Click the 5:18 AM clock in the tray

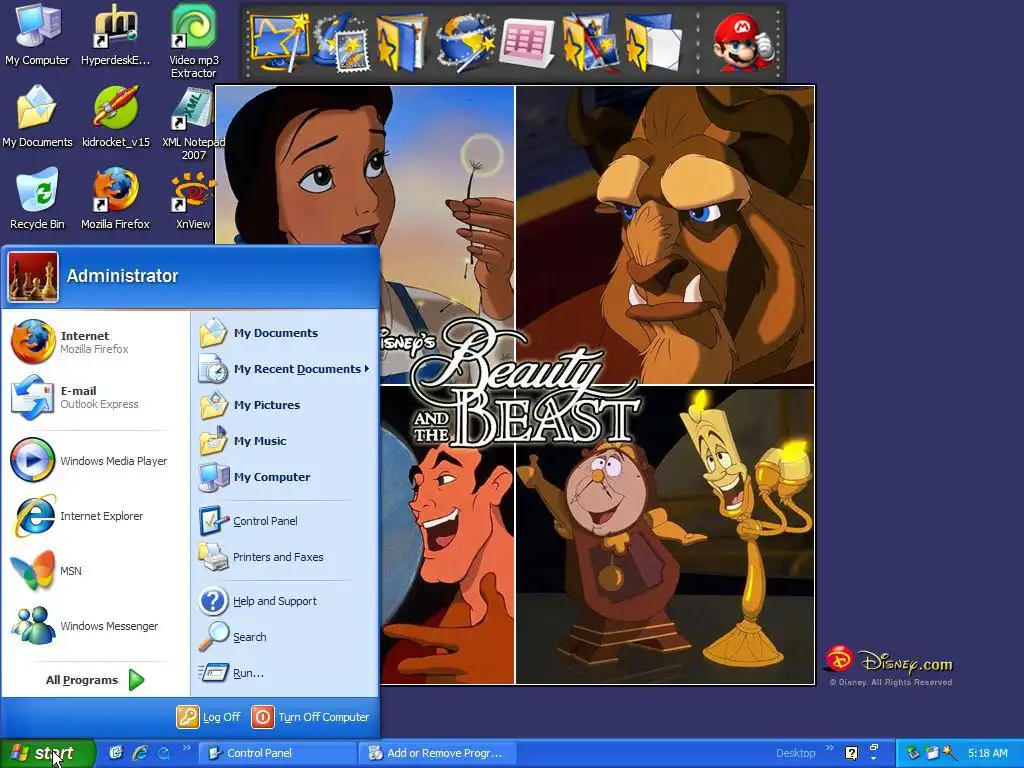point(987,753)
